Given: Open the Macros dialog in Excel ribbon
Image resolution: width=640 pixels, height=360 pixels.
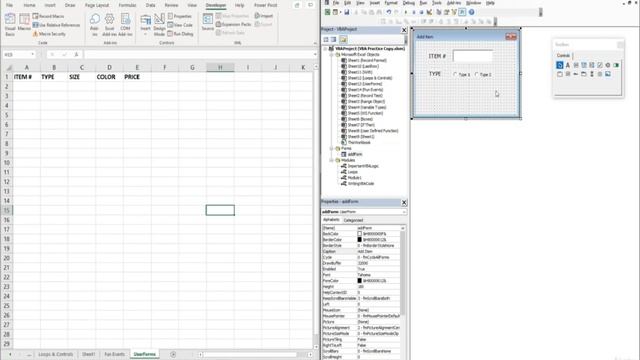Looking at the screenshot, I should 24,22.
